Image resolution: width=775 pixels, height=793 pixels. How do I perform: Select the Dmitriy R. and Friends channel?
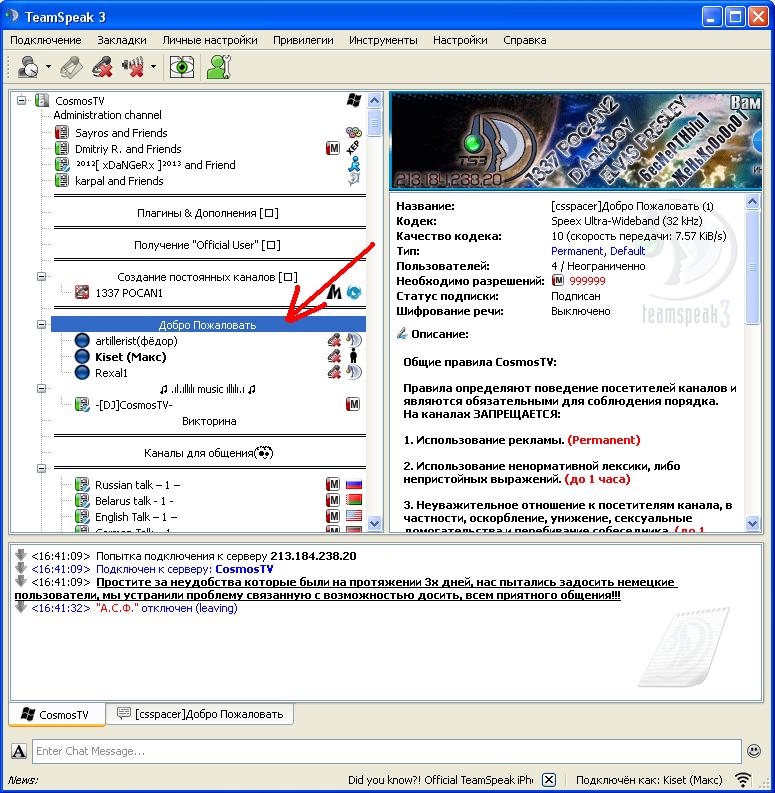[x=127, y=149]
